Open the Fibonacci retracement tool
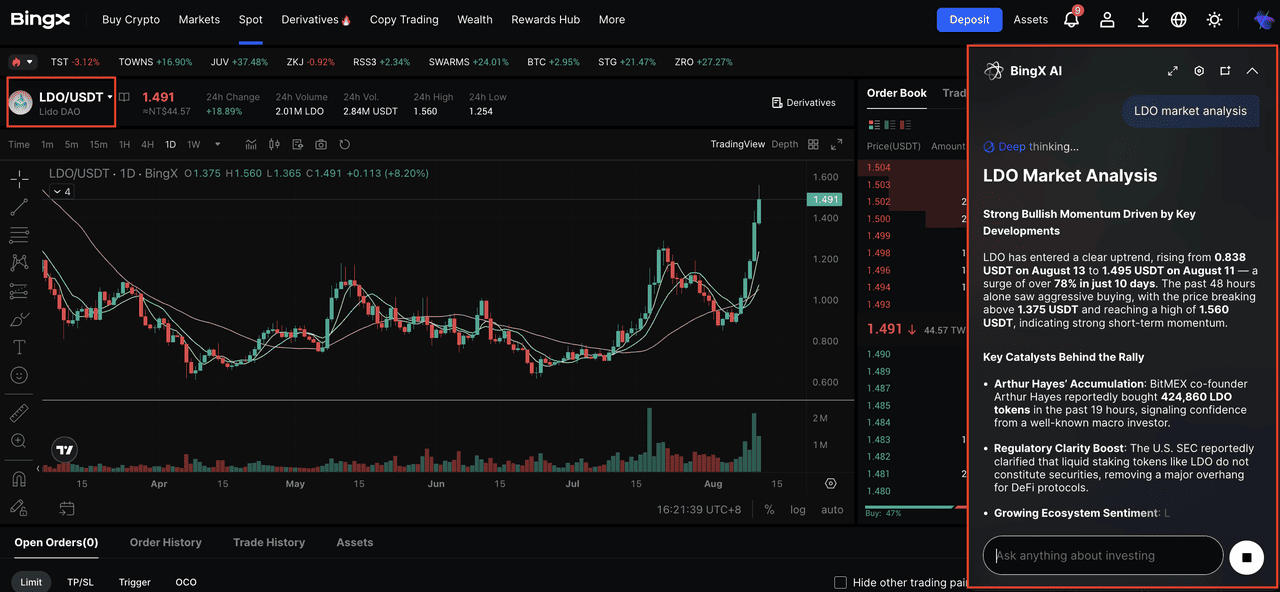Screen dimensions: 1280x592 [19, 235]
